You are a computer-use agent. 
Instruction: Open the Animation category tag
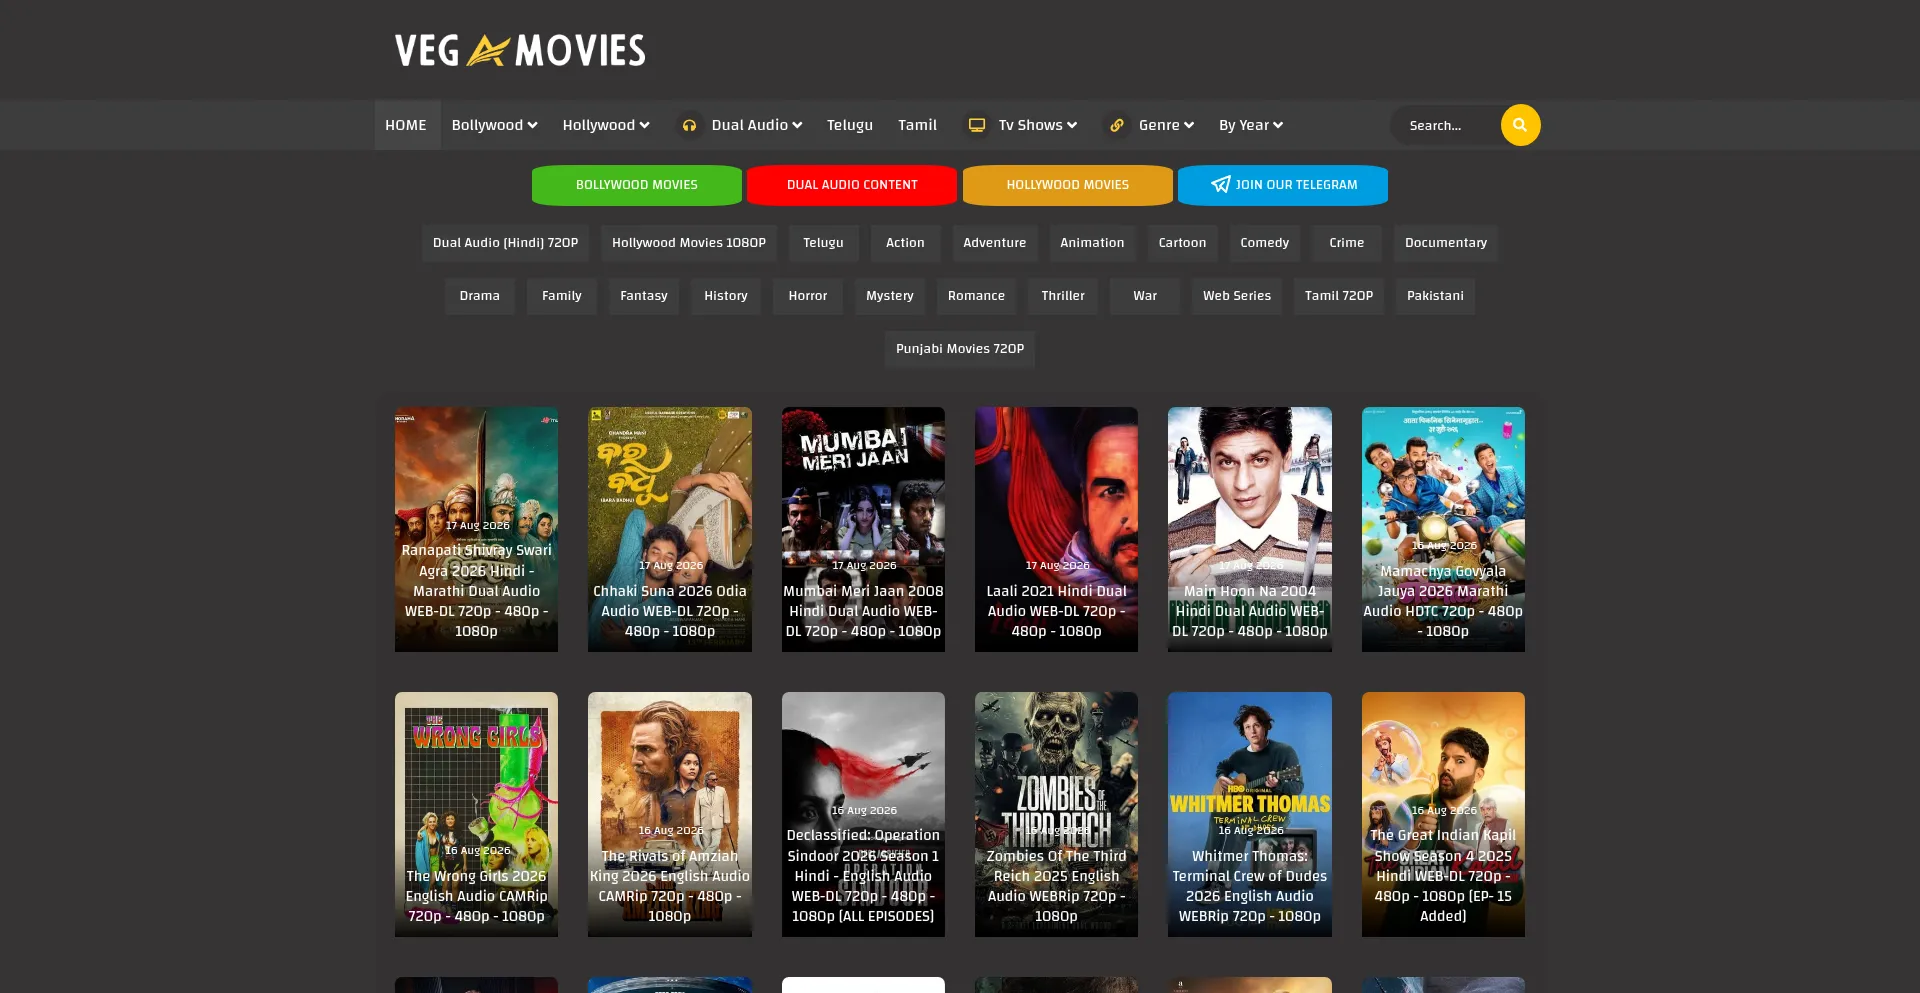pos(1092,243)
